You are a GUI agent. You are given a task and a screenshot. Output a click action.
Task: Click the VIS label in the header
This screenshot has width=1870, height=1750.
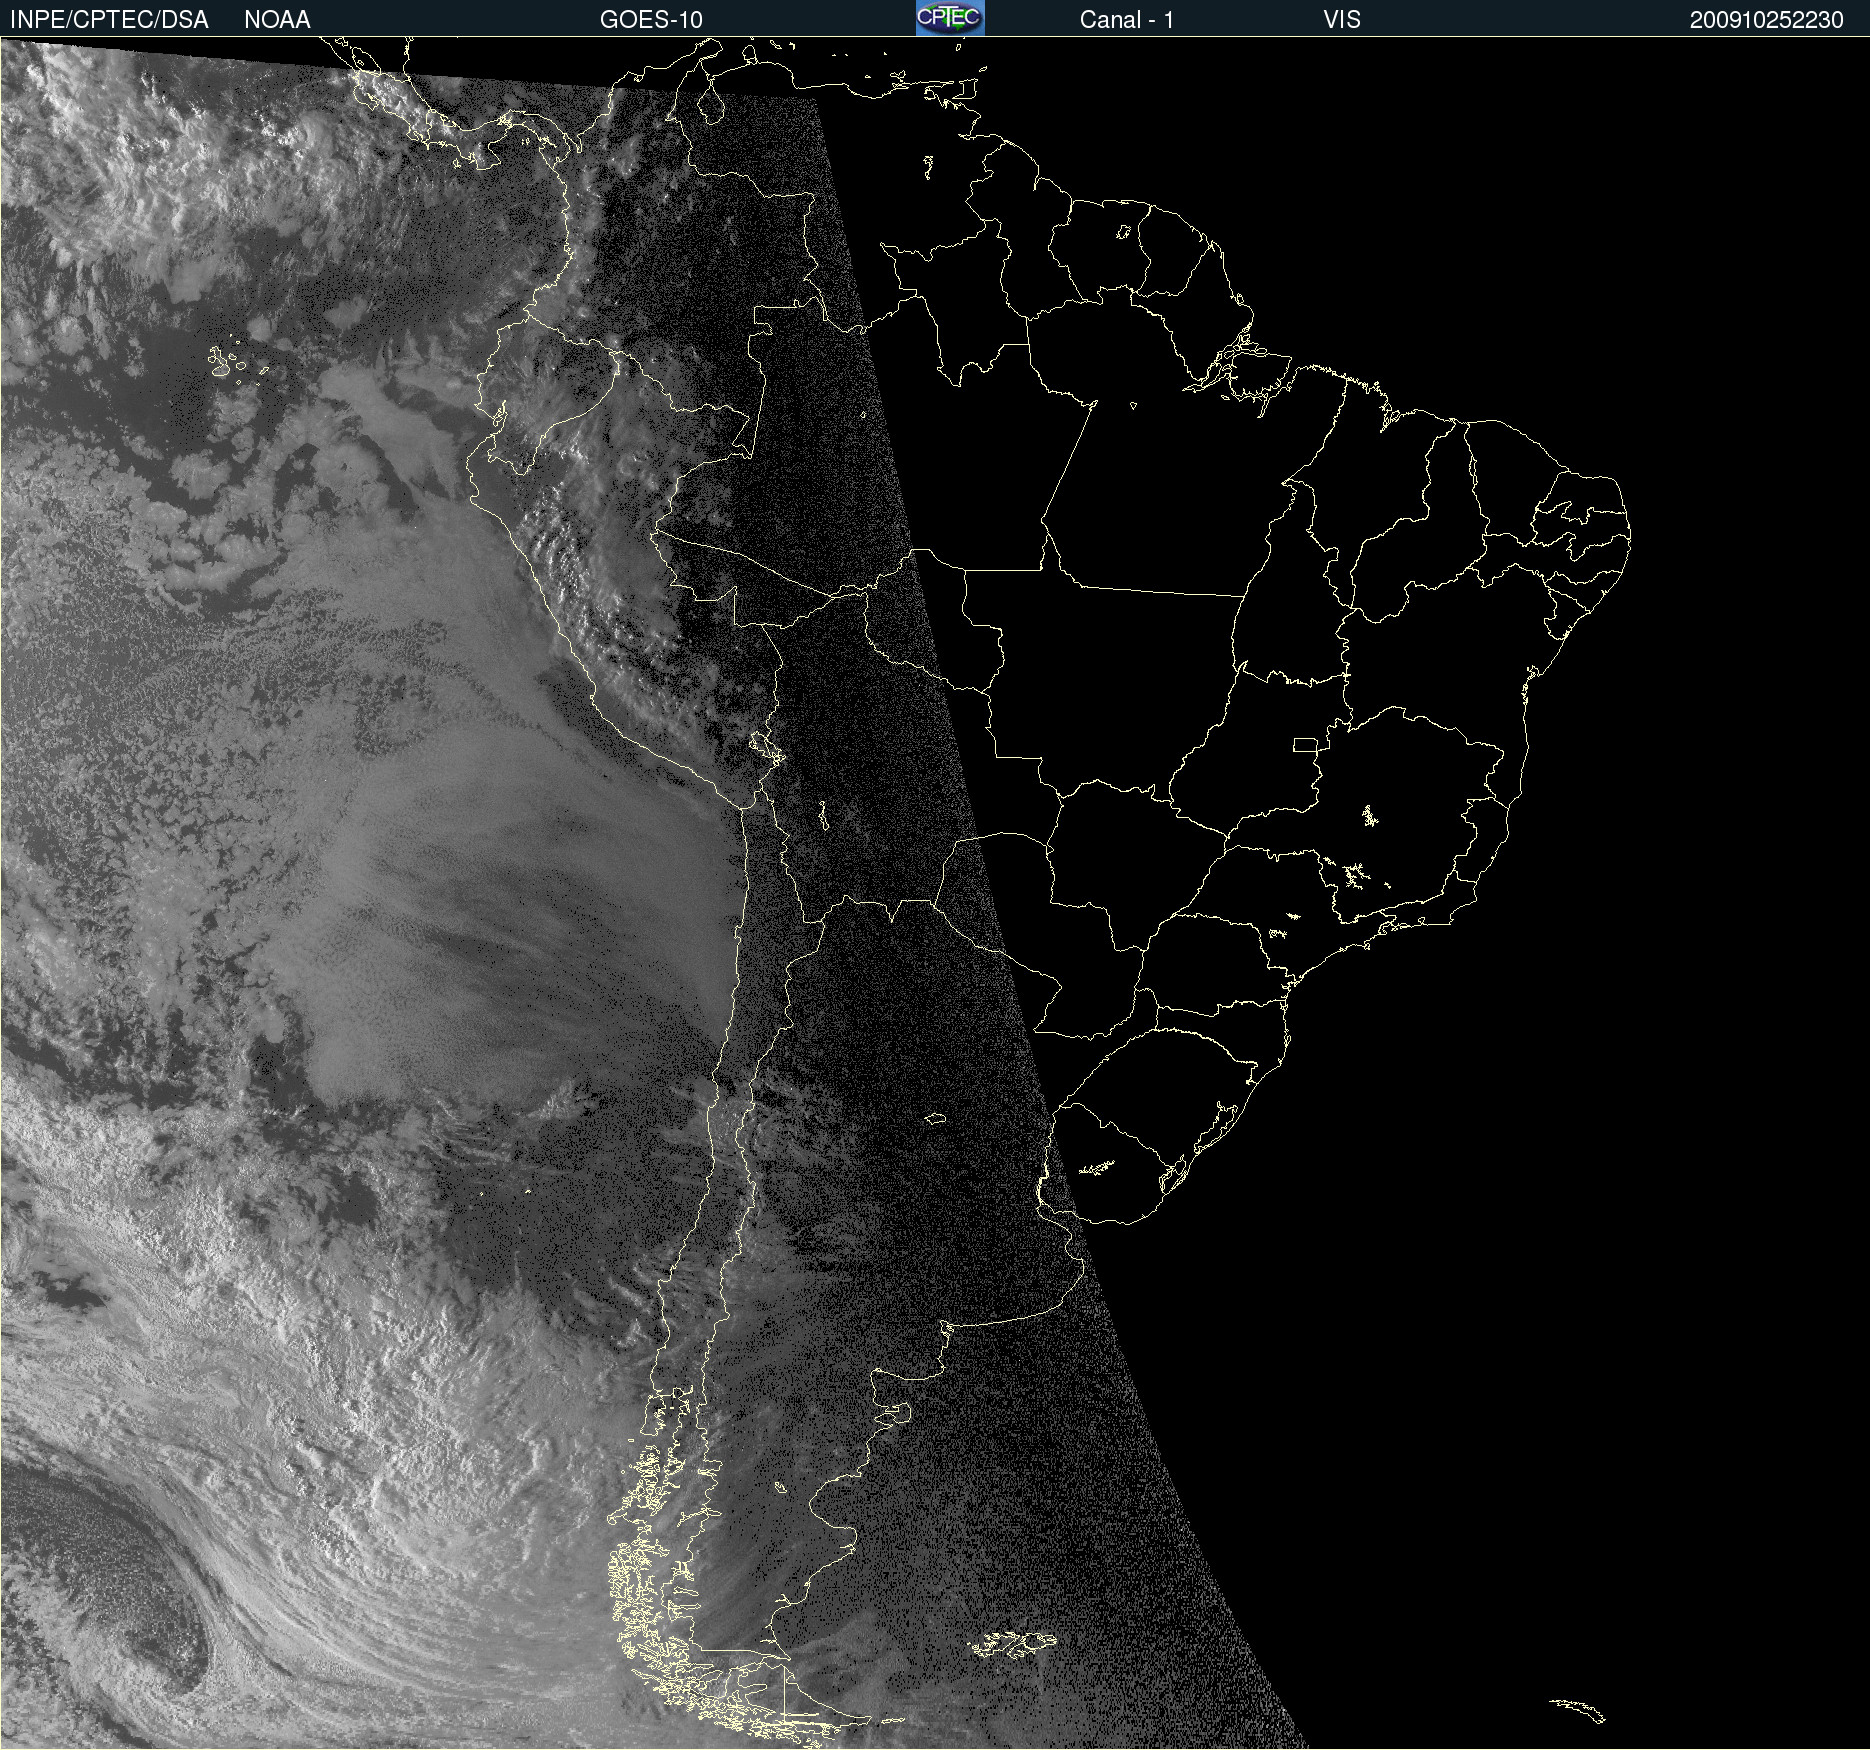[1342, 20]
